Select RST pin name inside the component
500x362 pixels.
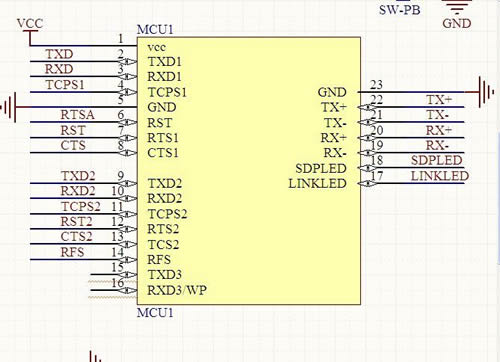point(160,123)
